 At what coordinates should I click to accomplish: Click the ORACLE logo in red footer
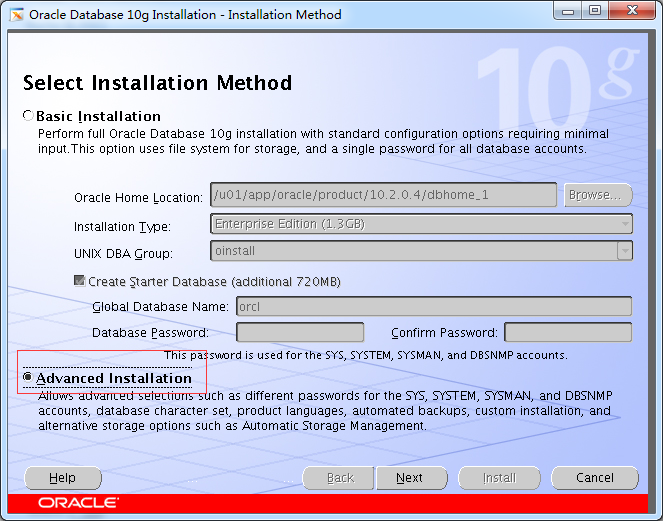79,503
